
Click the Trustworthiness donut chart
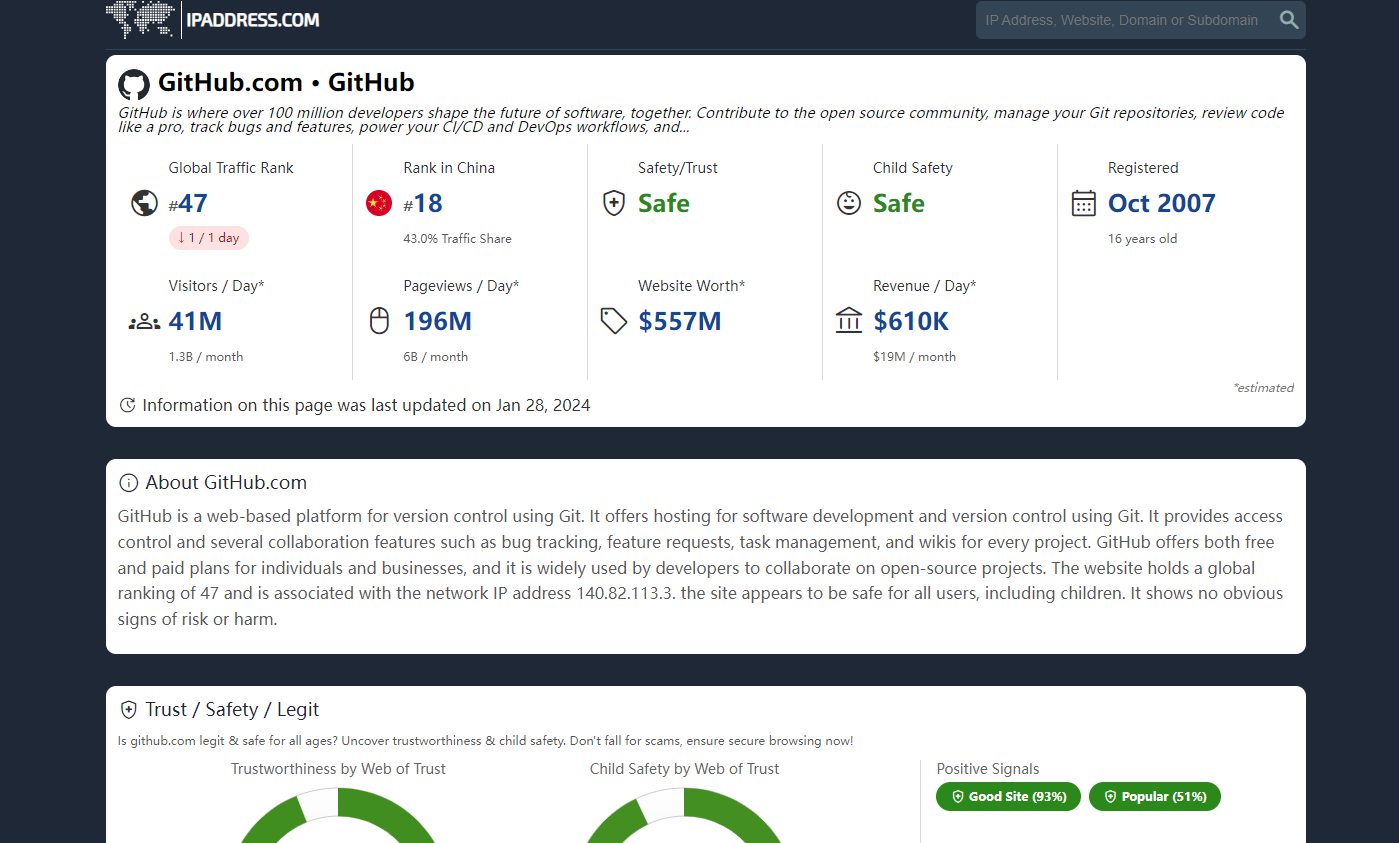click(338, 815)
